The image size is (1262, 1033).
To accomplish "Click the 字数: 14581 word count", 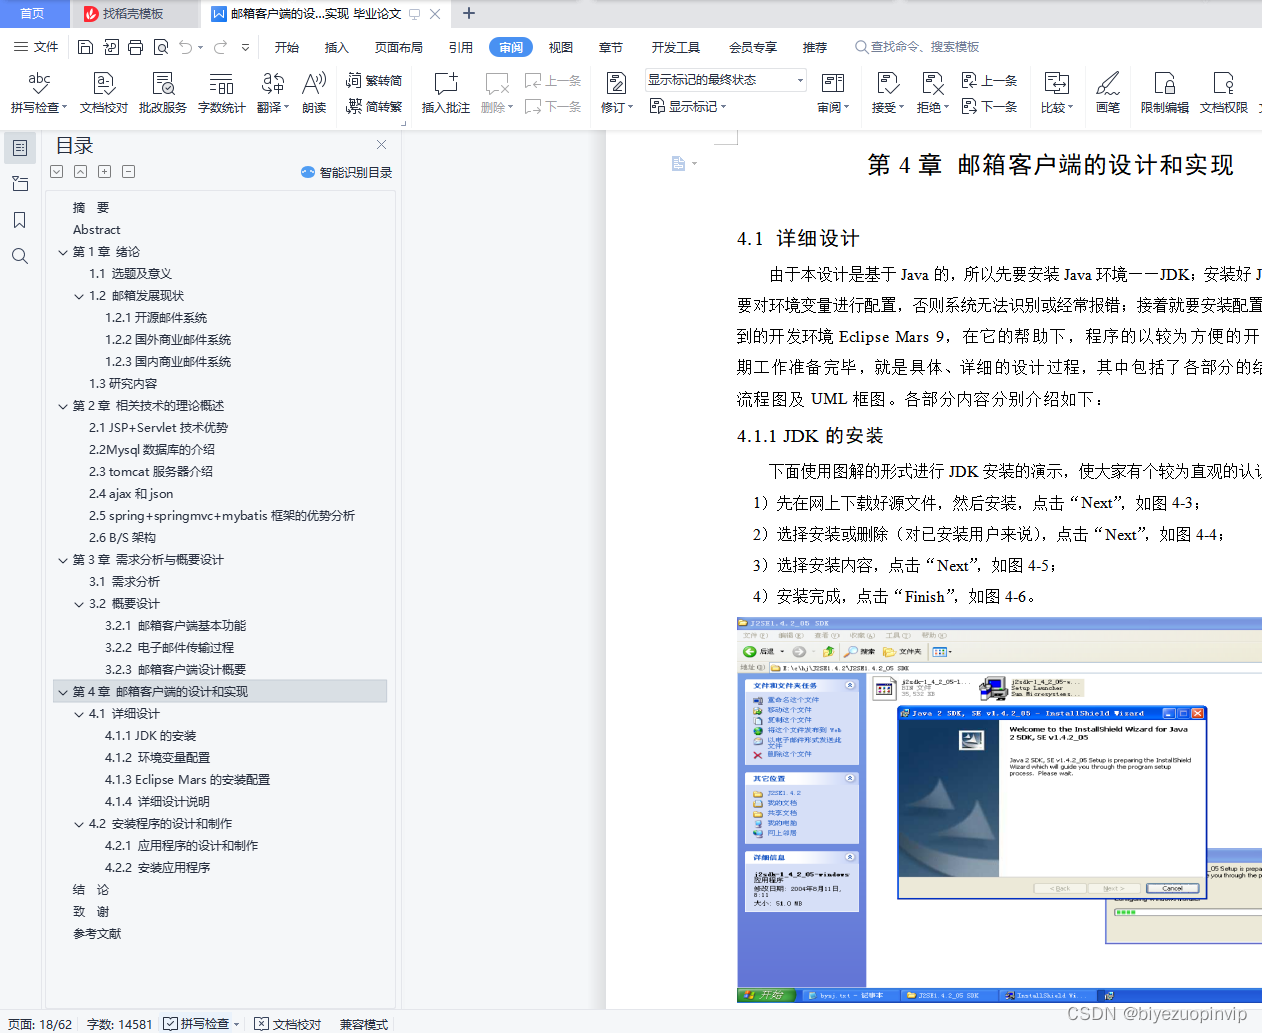I will pos(120,1024).
